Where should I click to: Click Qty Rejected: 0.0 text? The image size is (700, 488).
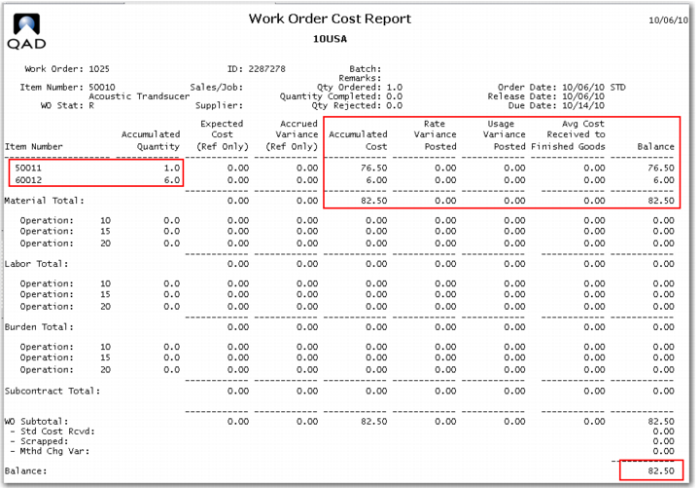coord(357,106)
